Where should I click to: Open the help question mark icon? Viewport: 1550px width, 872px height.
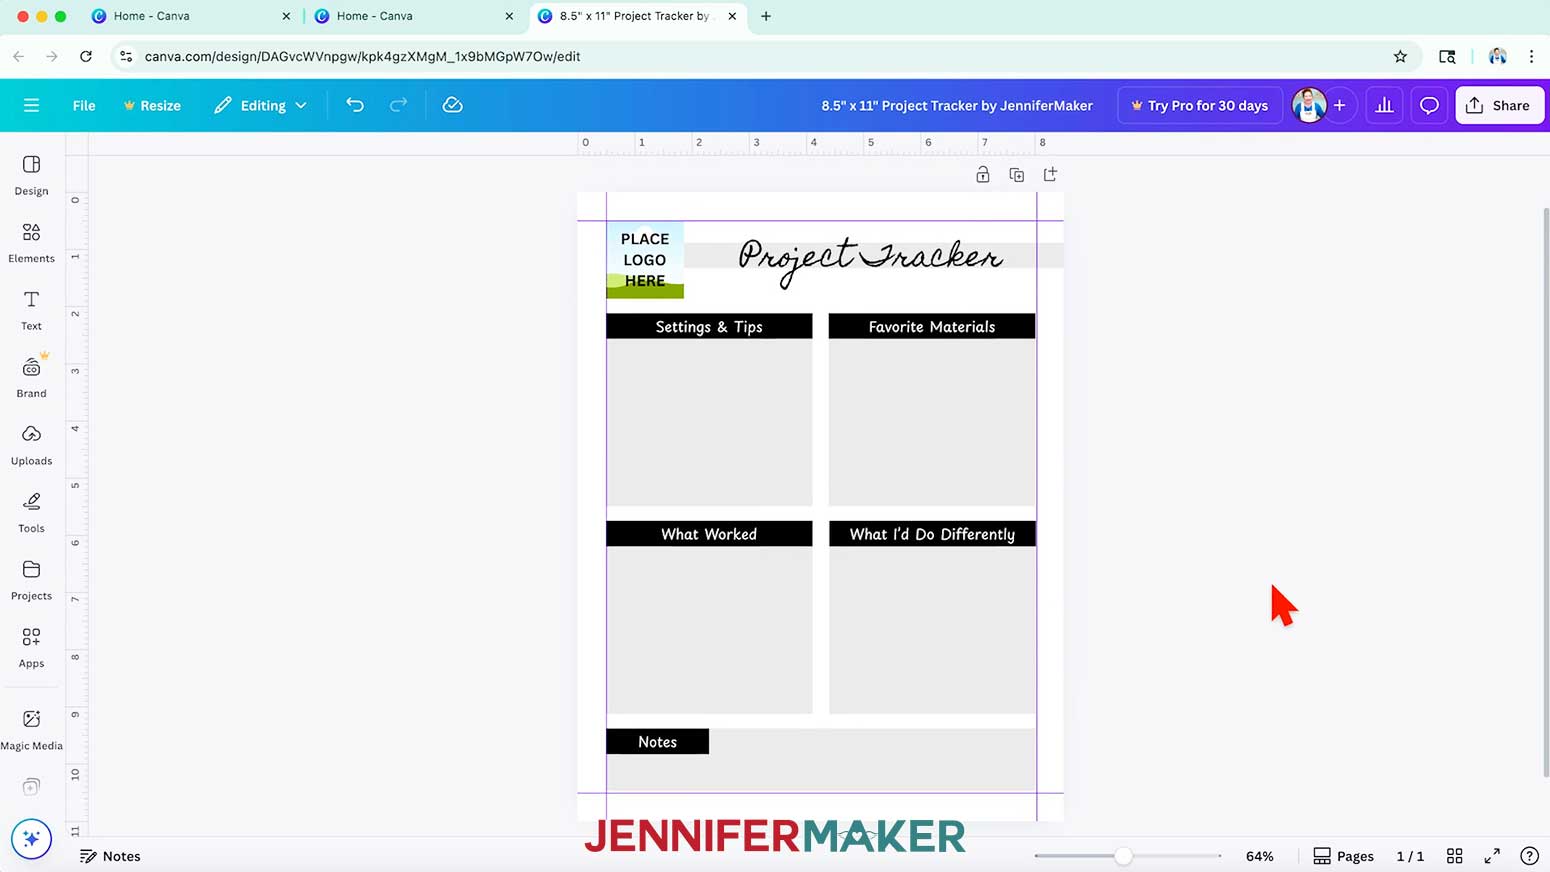tap(1529, 856)
